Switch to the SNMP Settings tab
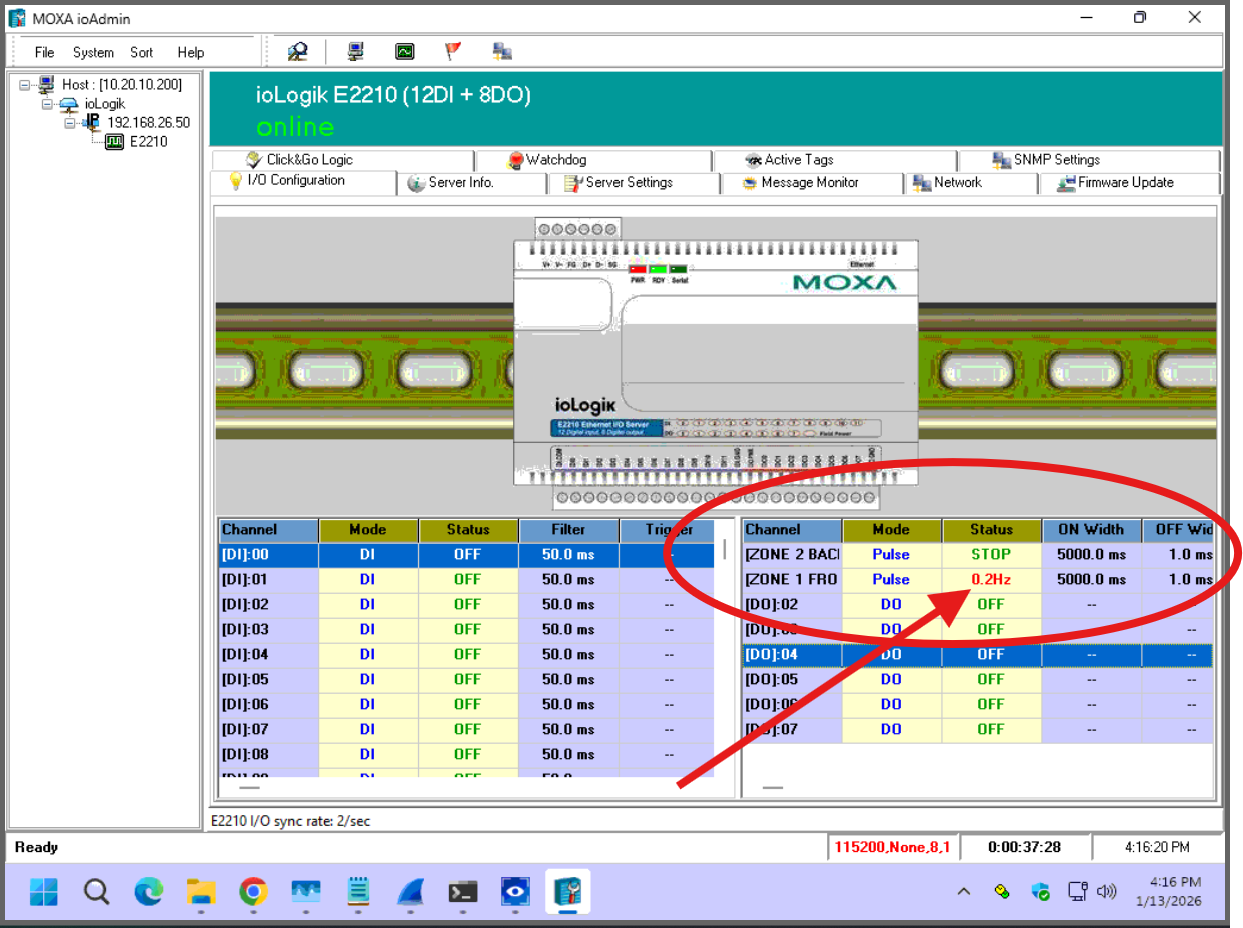1243x928 pixels. coord(1089,160)
